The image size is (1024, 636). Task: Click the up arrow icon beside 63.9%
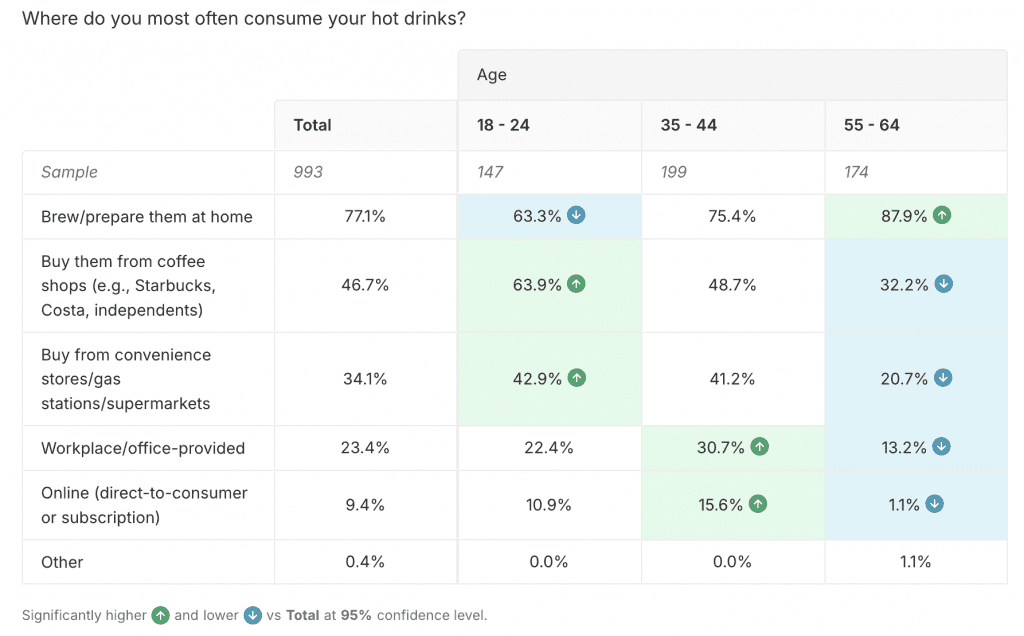[576, 285]
